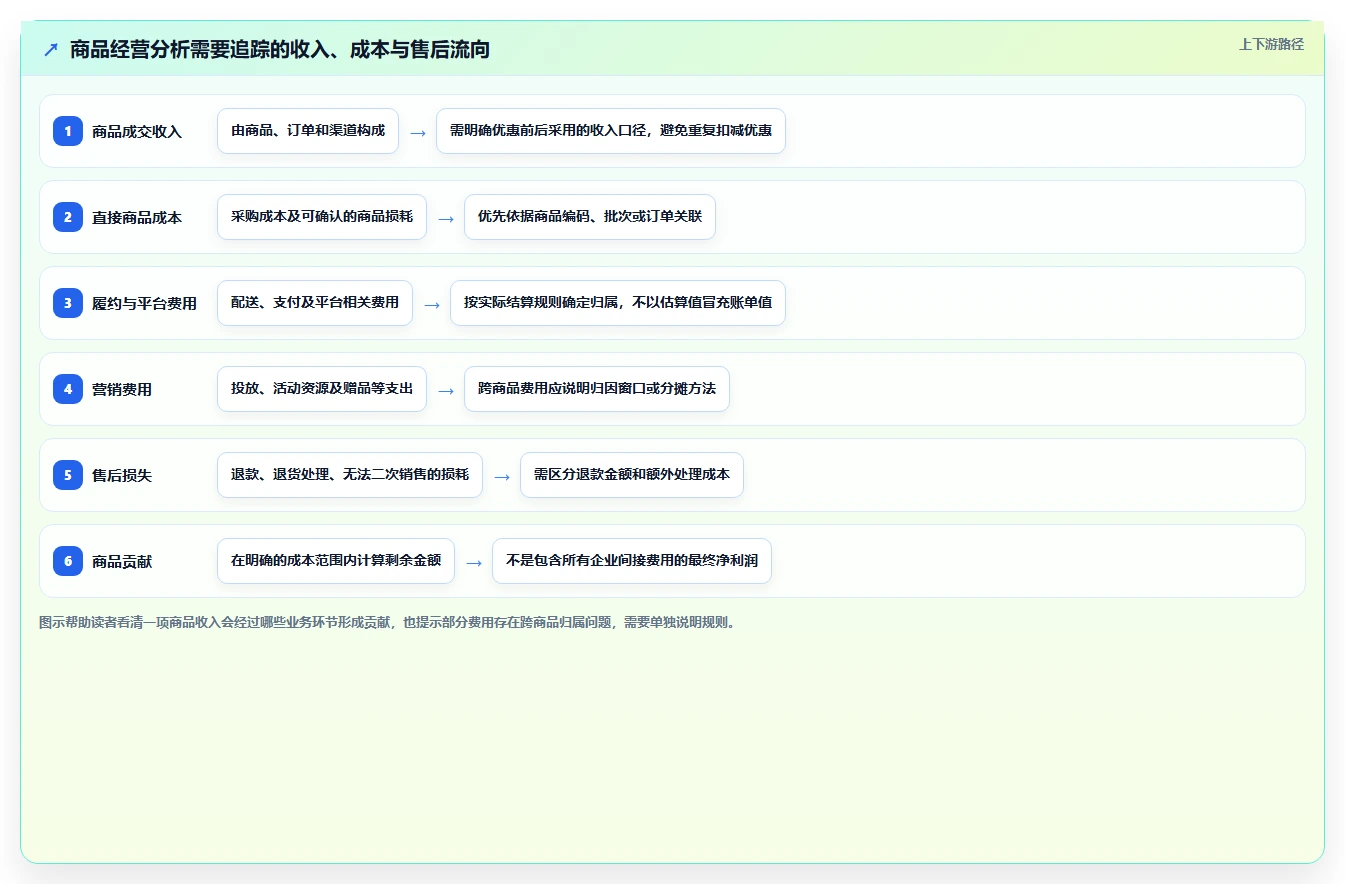Click the number 2 badge for 直接商品成本
1345x884 pixels.
68,217
